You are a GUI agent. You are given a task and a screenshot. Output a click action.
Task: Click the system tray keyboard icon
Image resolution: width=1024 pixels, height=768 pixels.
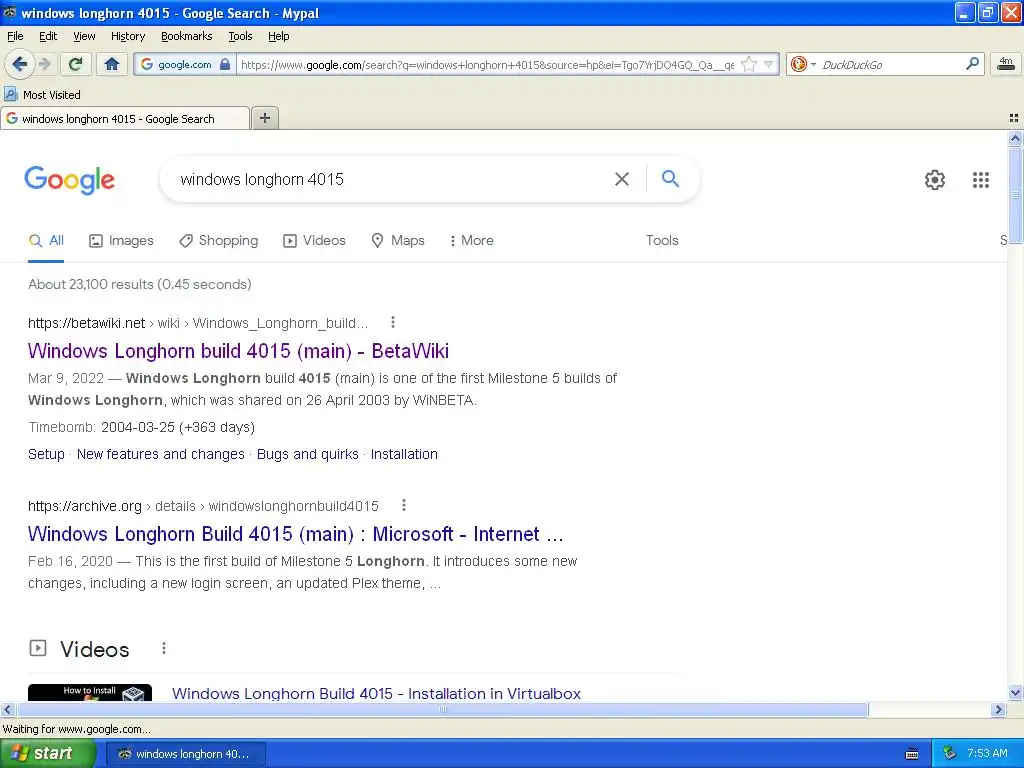(x=912, y=754)
